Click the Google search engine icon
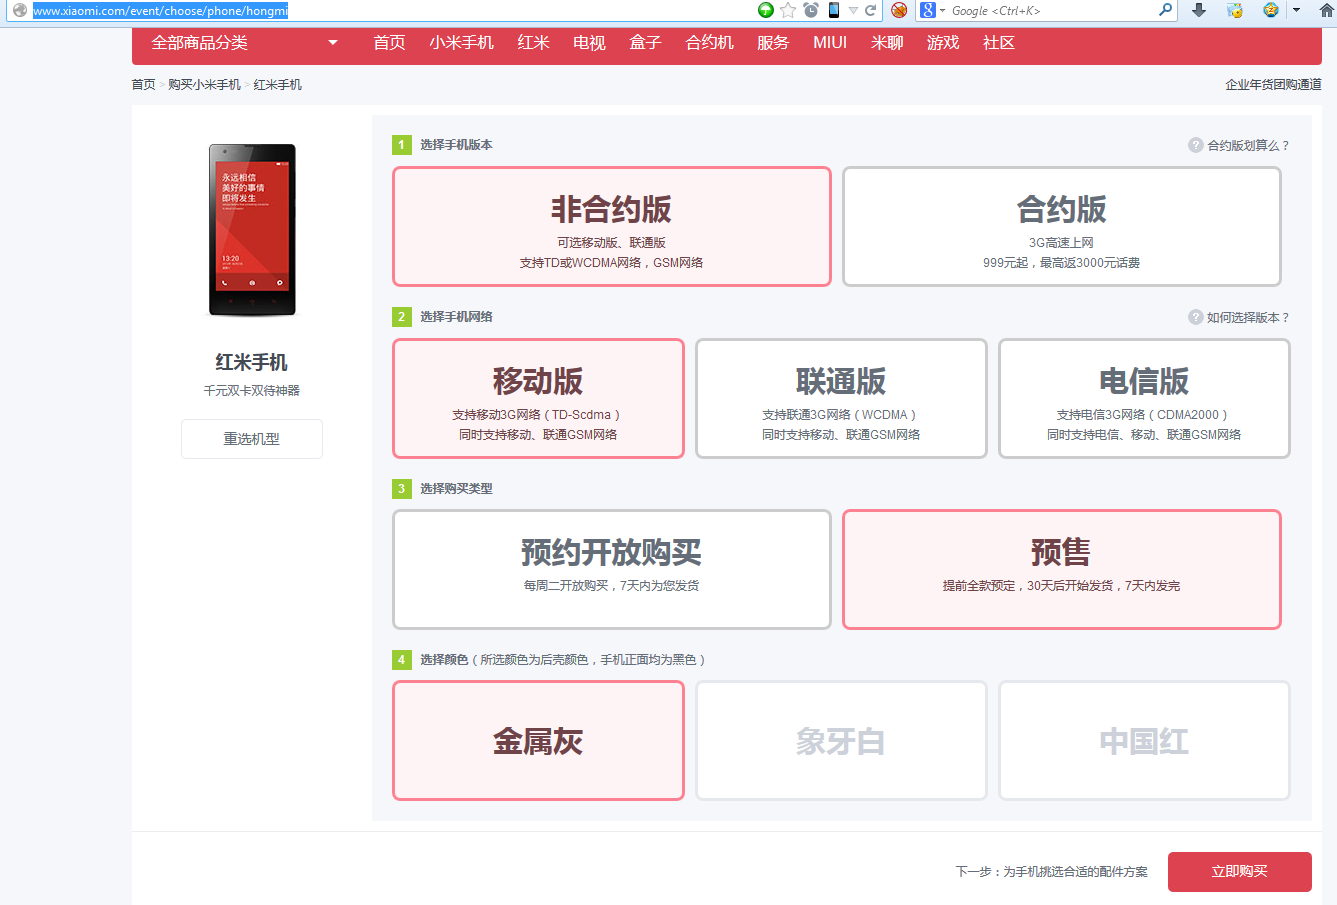The height and width of the screenshot is (905, 1337). [x=928, y=10]
